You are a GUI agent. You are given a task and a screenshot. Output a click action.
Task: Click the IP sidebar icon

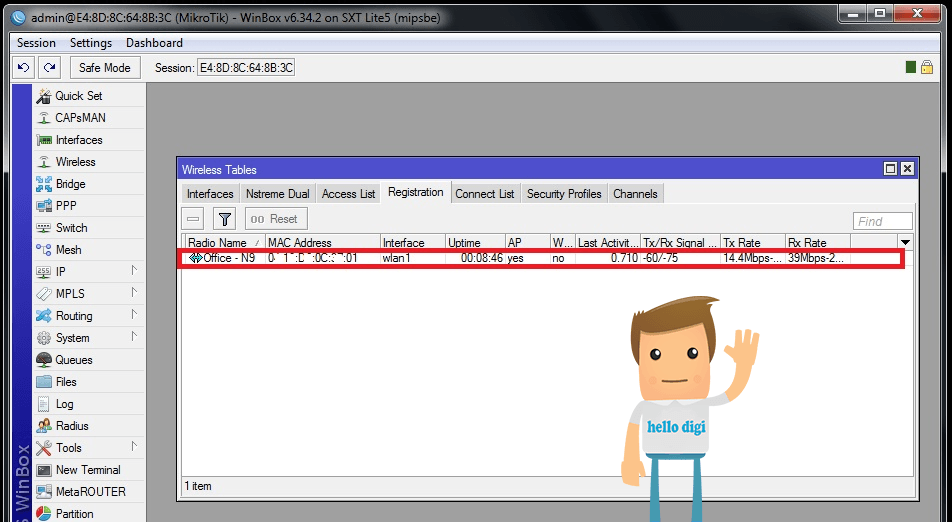pyautogui.click(x=44, y=272)
